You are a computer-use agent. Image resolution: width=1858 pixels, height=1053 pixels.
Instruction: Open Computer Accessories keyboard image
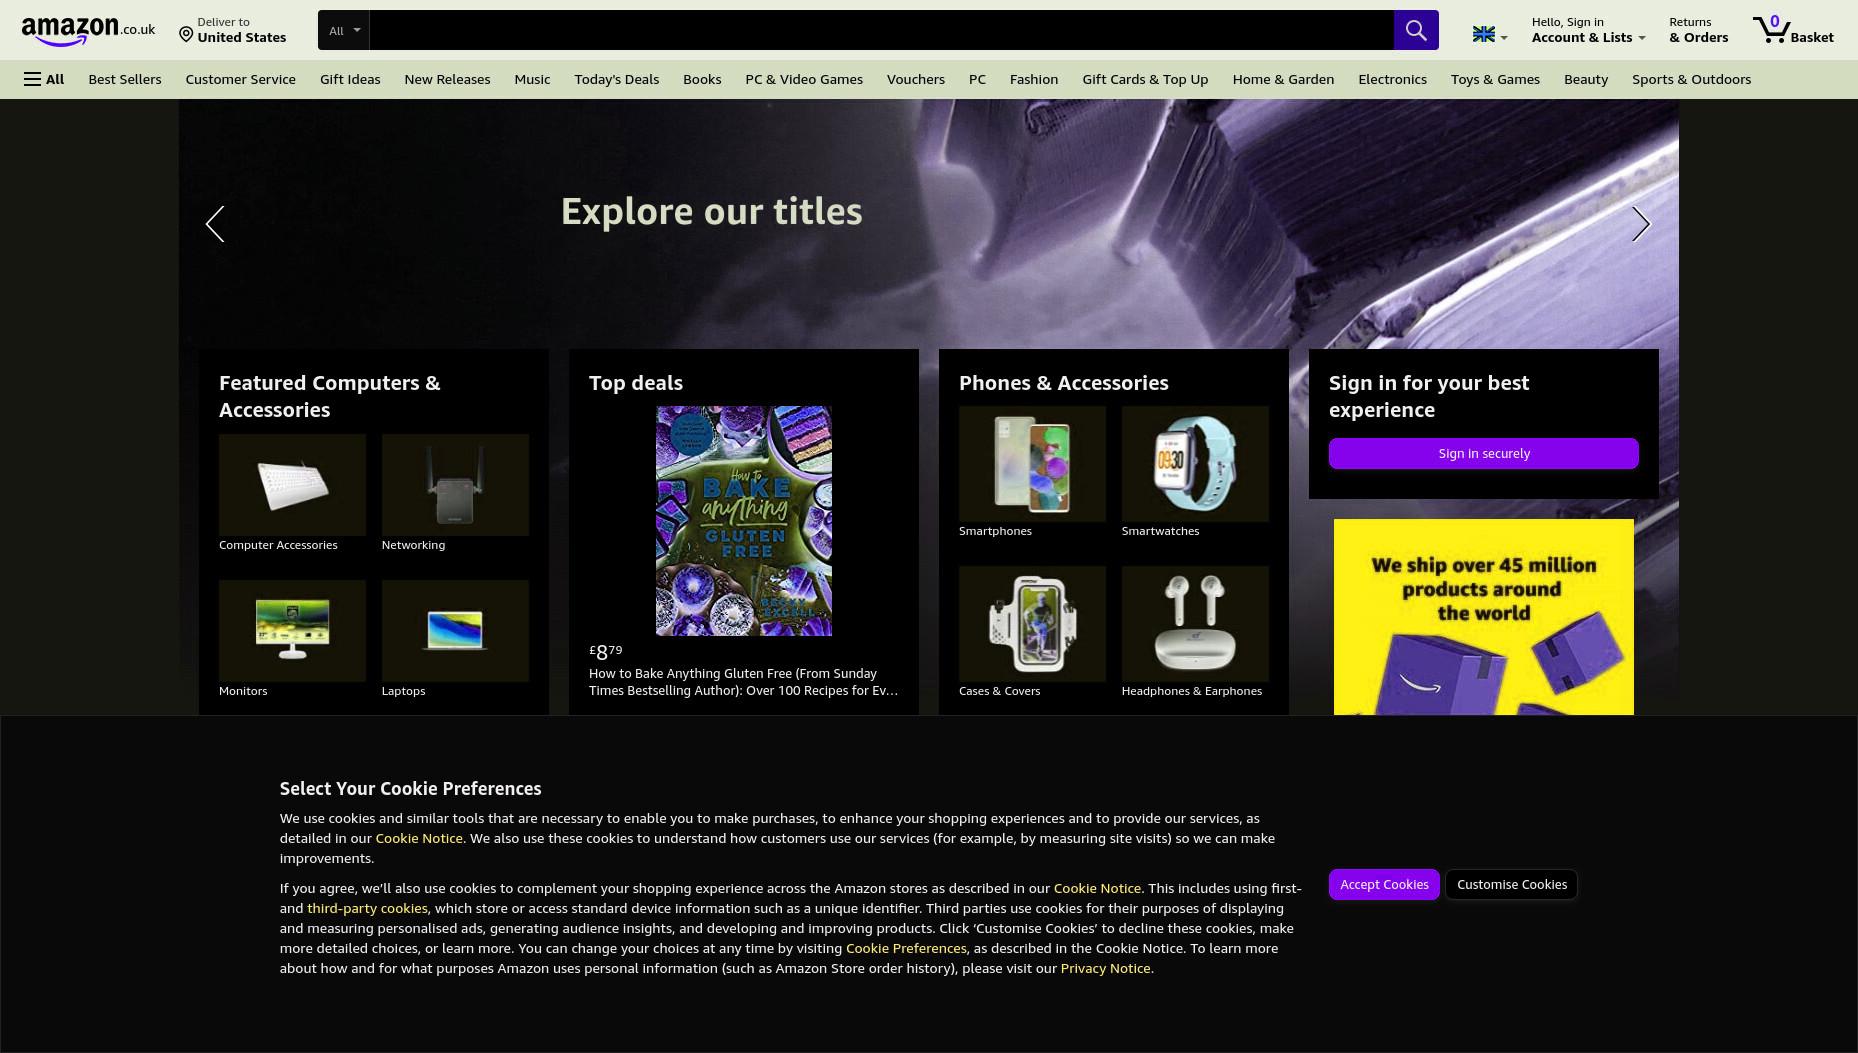click(x=292, y=485)
